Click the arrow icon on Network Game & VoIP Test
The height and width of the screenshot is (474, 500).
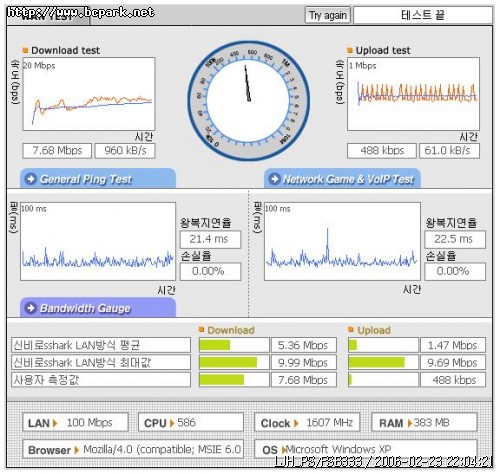275,179
